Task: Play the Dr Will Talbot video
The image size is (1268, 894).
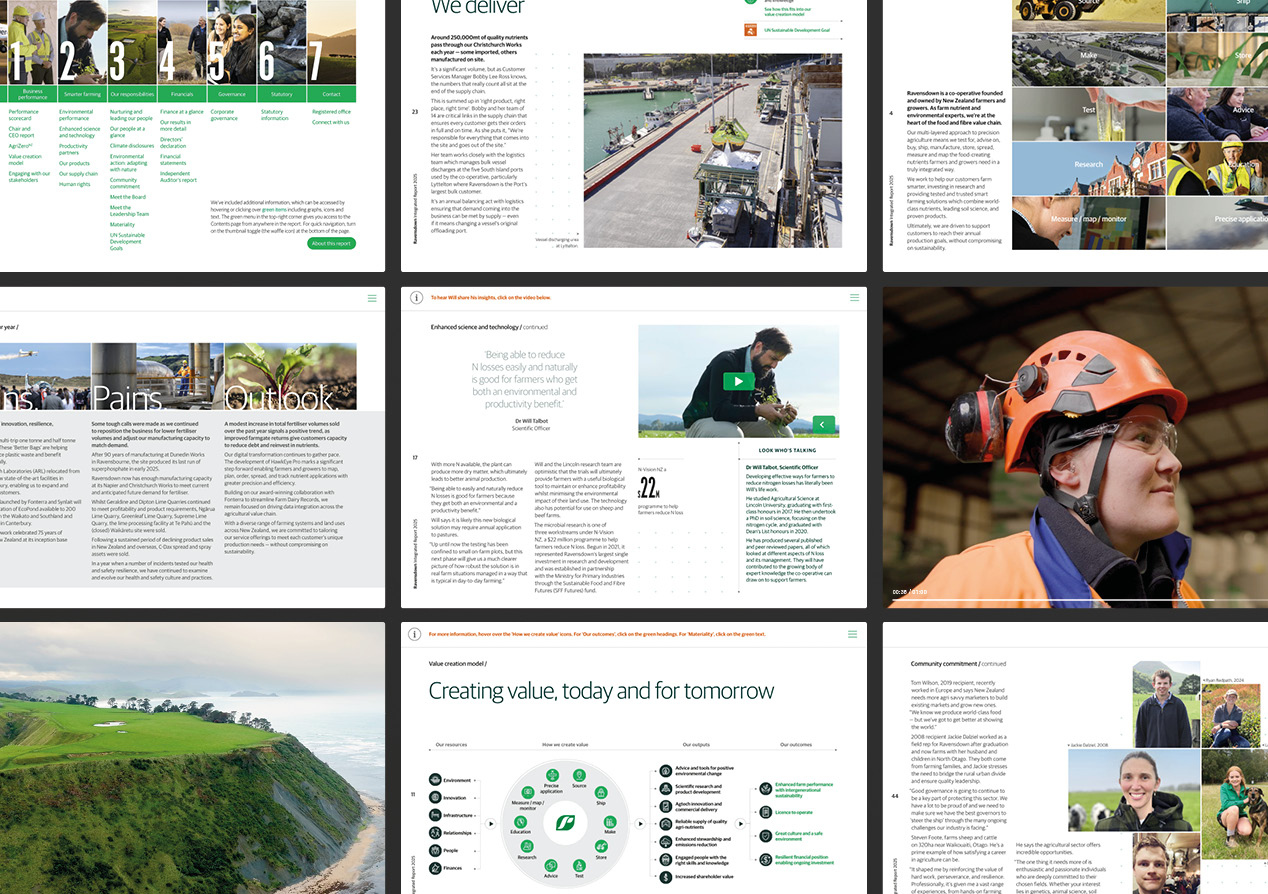Action: 738,381
